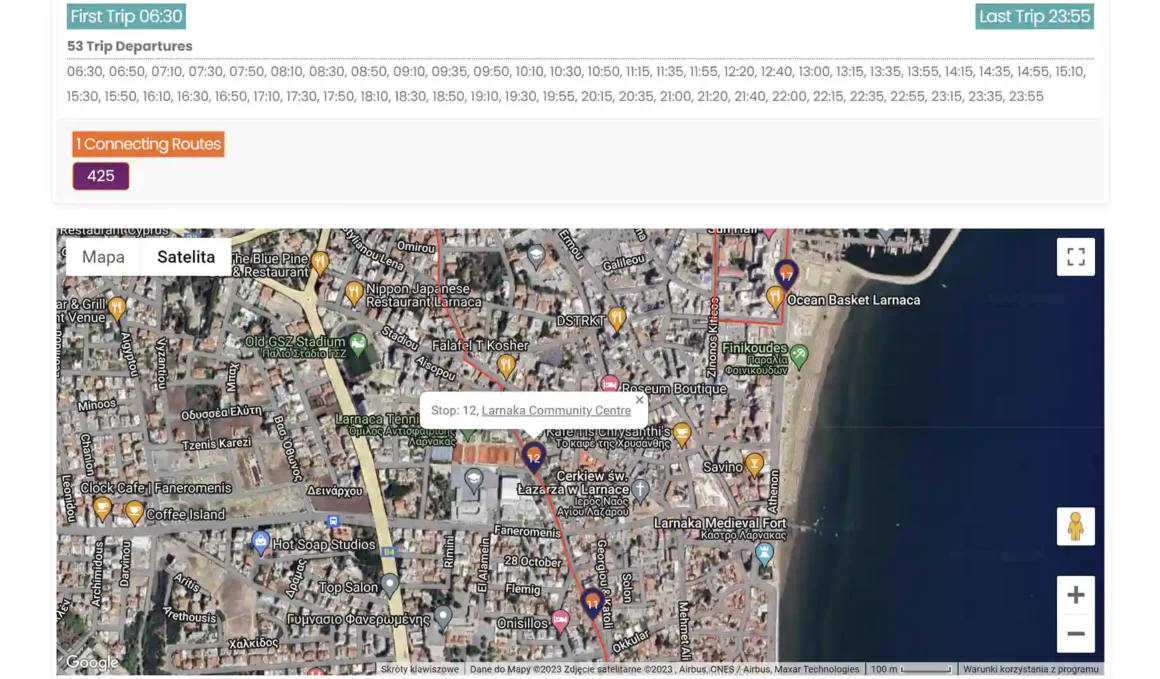
Task: Select the bus stop marker near Onisillos
Action: [592, 601]
